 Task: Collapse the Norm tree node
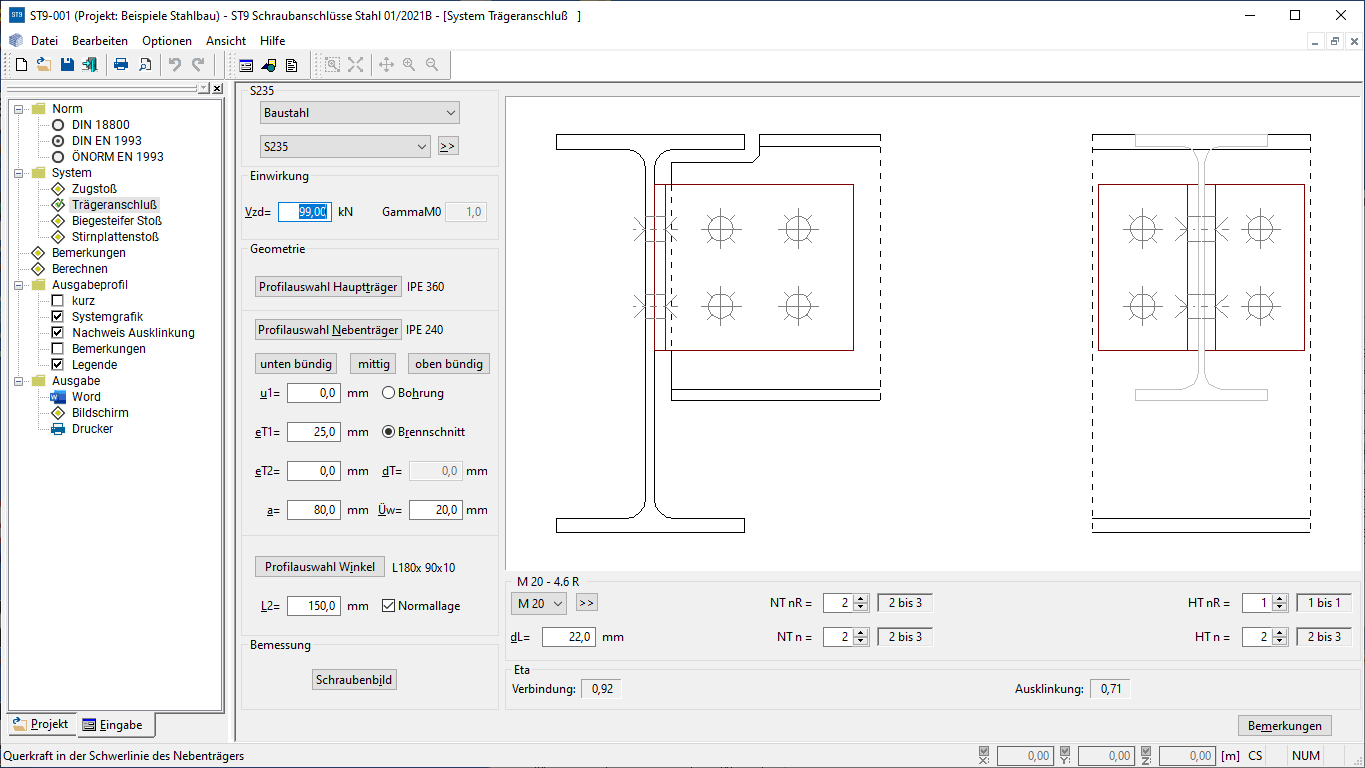18,109
